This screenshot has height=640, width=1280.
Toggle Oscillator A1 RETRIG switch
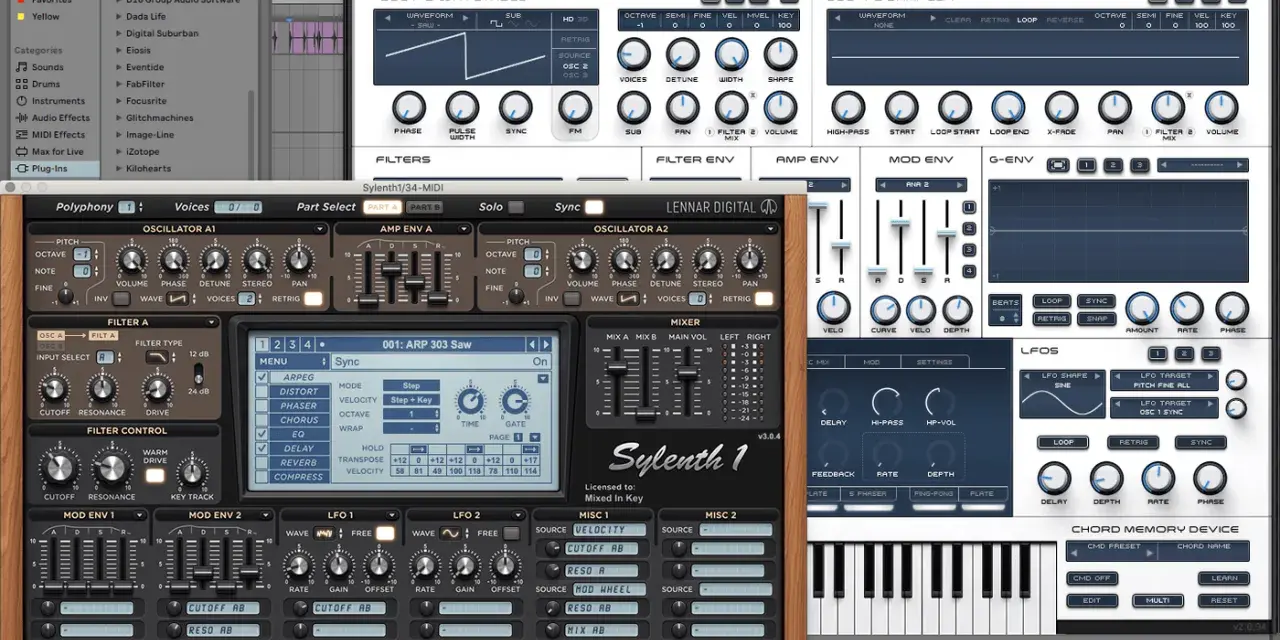[313, 299]
